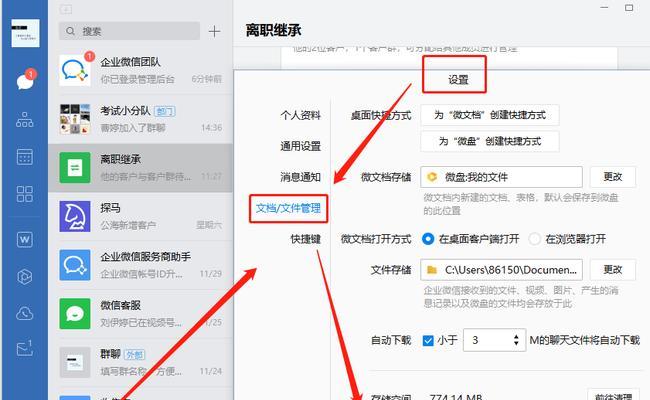Click the 部门 tag on 考试小分队
The height and width of the screenshot is (400, 650).
coord(165,111)
